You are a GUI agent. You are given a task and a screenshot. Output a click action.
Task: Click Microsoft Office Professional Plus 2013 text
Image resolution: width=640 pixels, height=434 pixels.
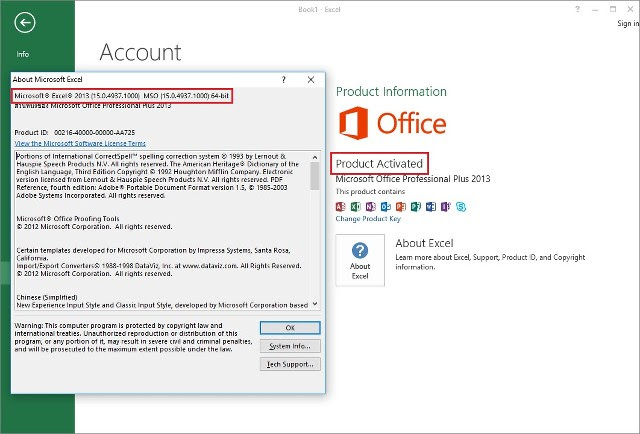click(413, 179)
